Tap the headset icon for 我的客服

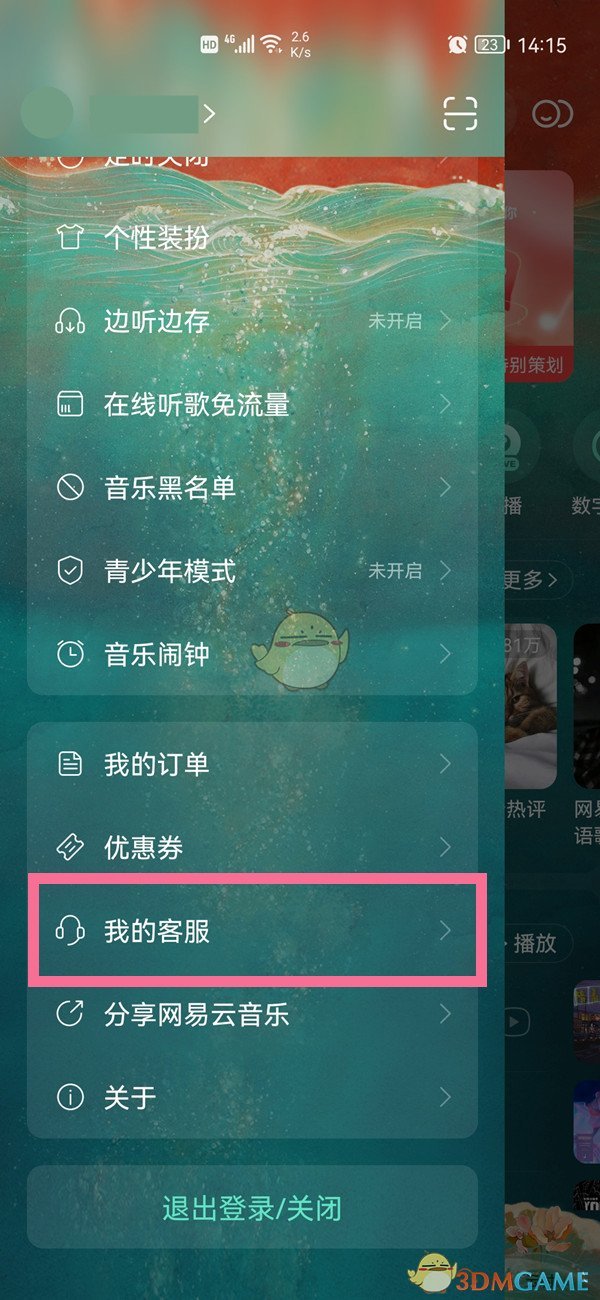pyautogui.click(x=70, y=931)
